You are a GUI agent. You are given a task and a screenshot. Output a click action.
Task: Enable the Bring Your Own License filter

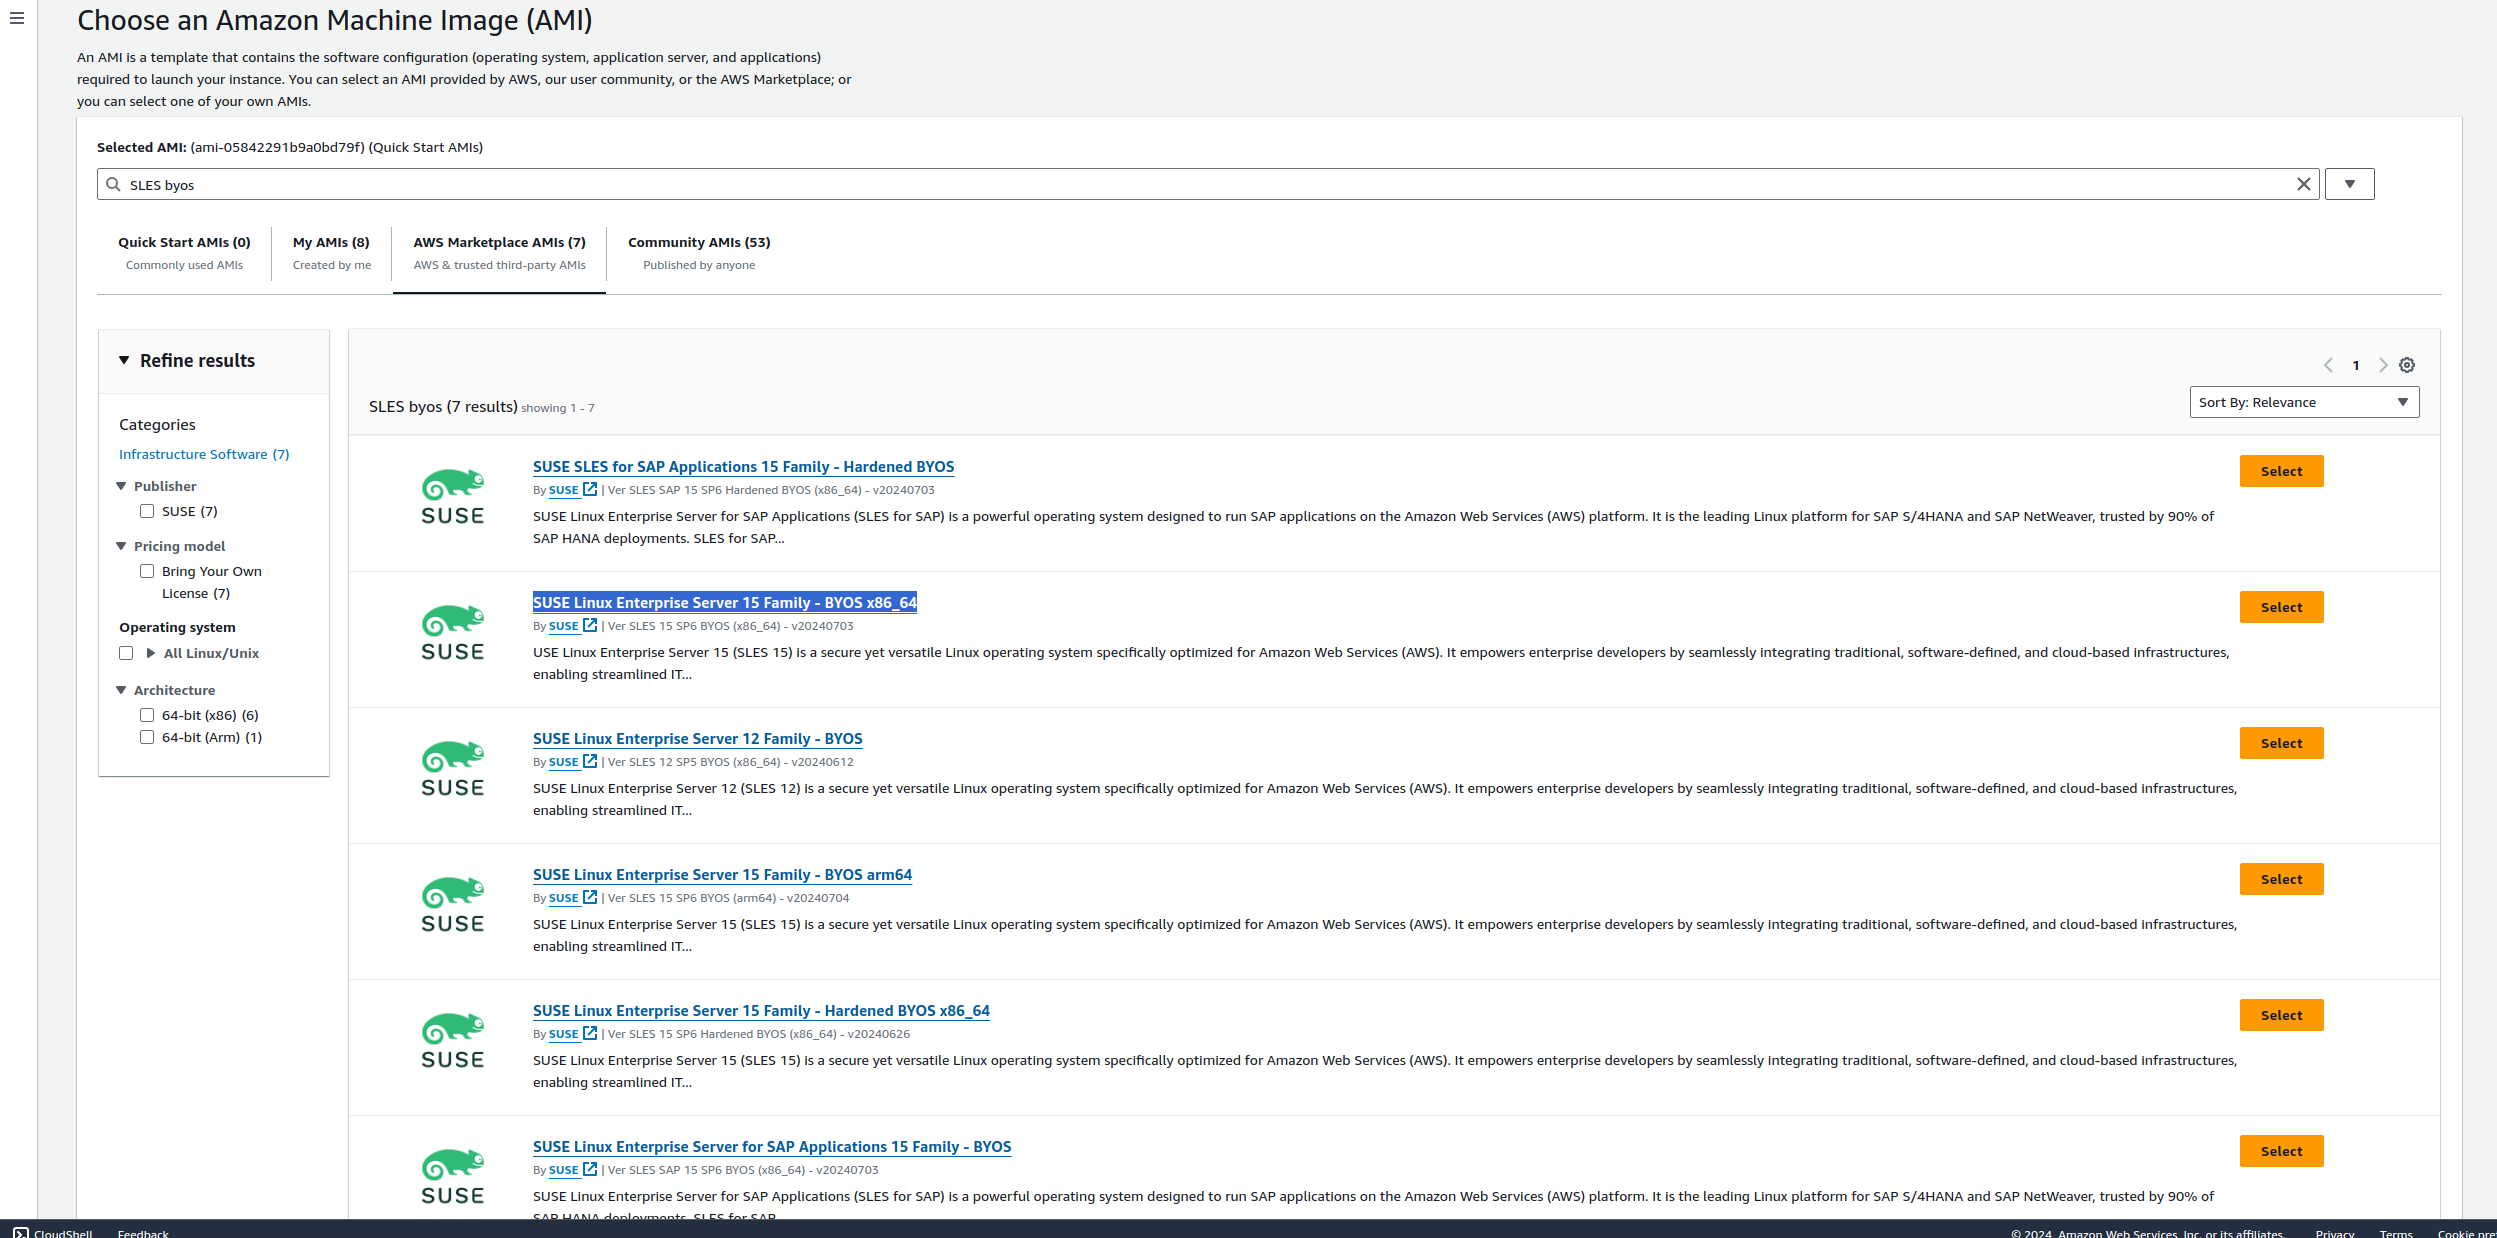pyautogui.click(x=148, y=570)
